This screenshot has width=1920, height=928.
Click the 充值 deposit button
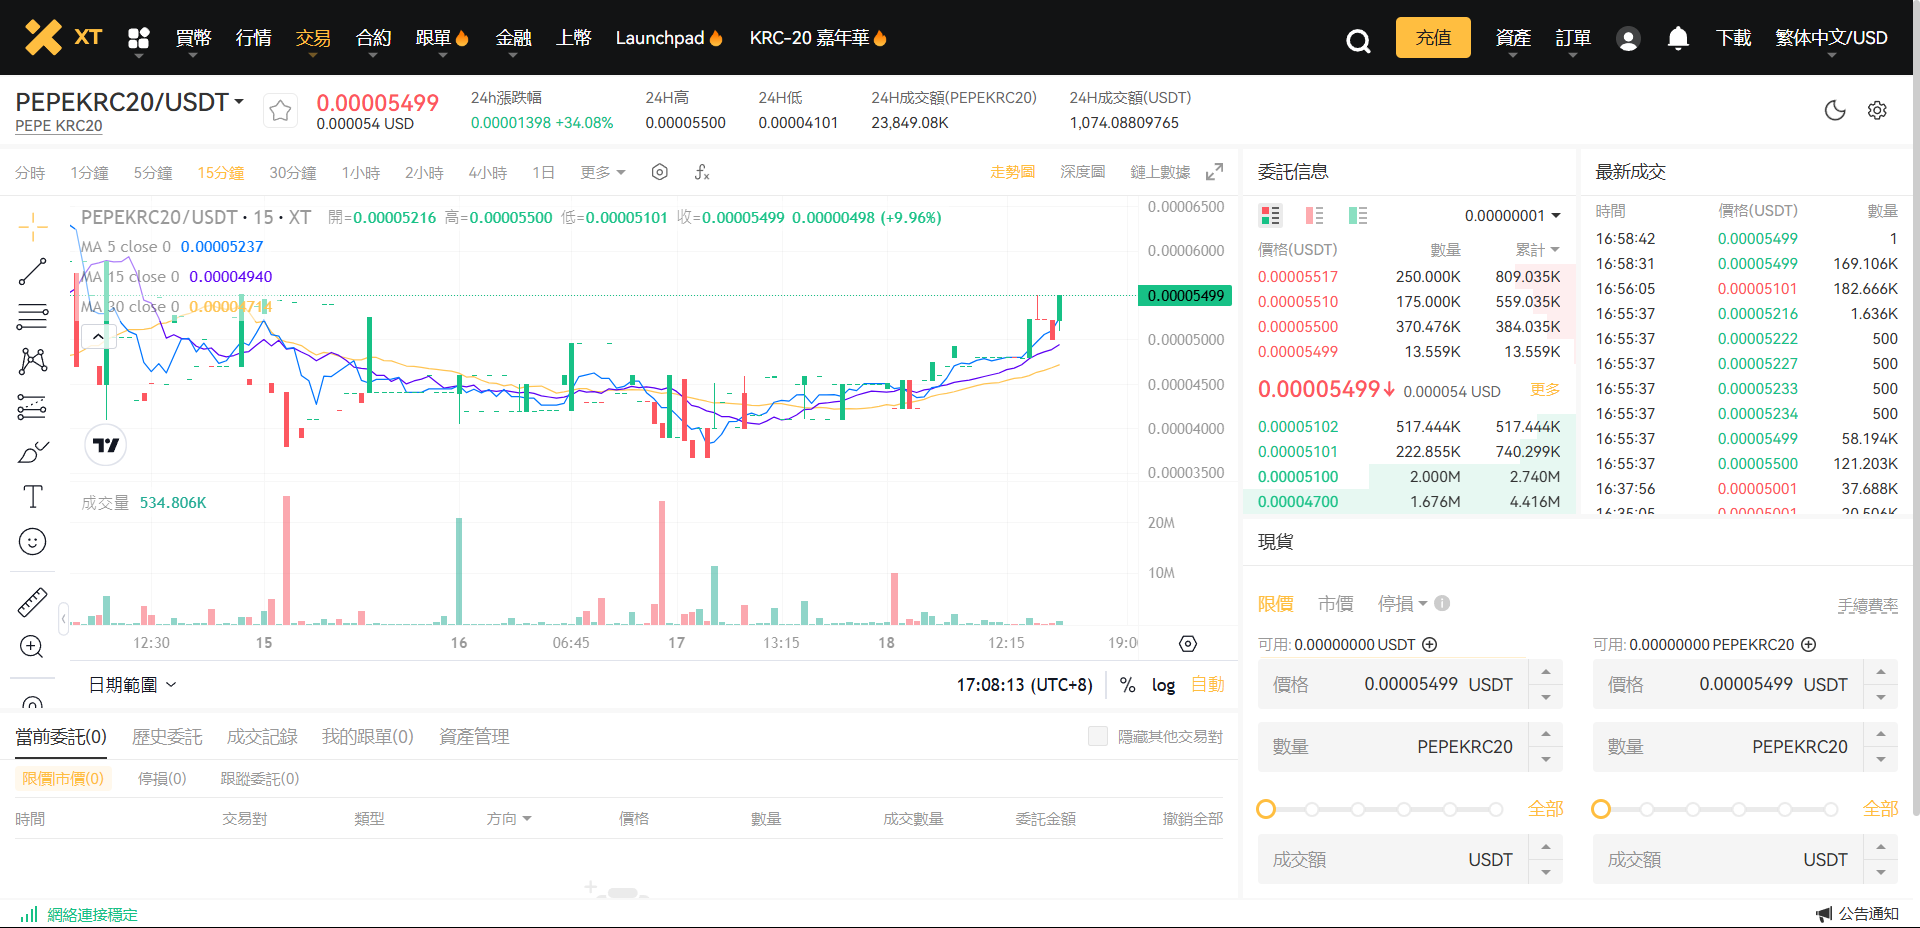pyautogui.click(x=1433, y=38)
